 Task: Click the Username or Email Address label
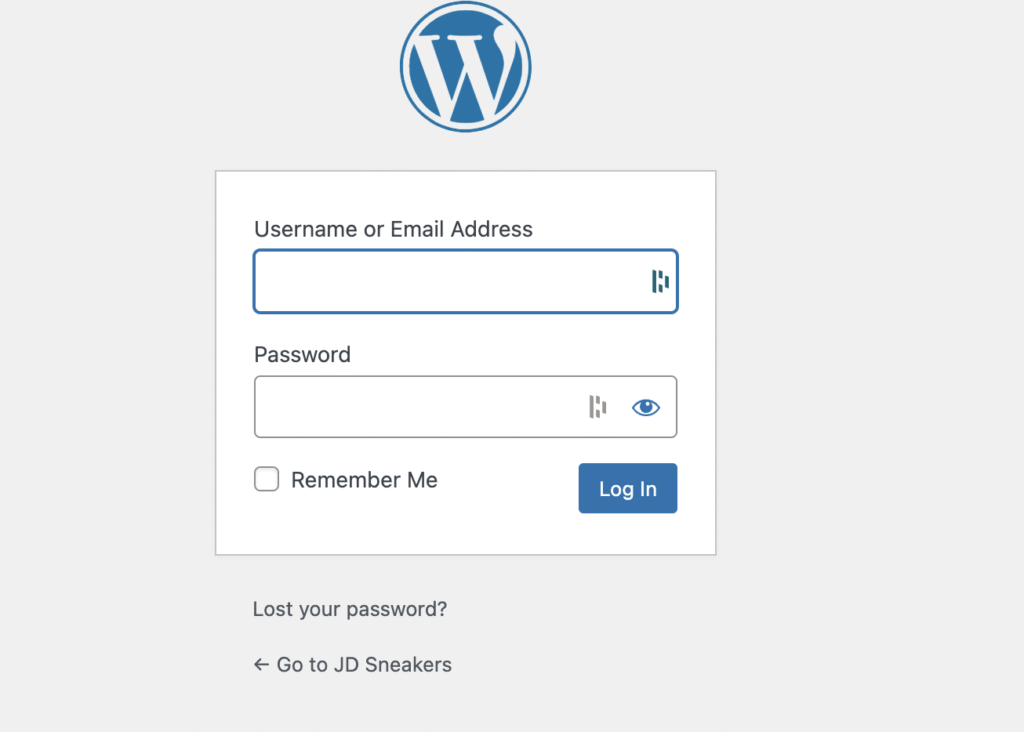[393, 229]
